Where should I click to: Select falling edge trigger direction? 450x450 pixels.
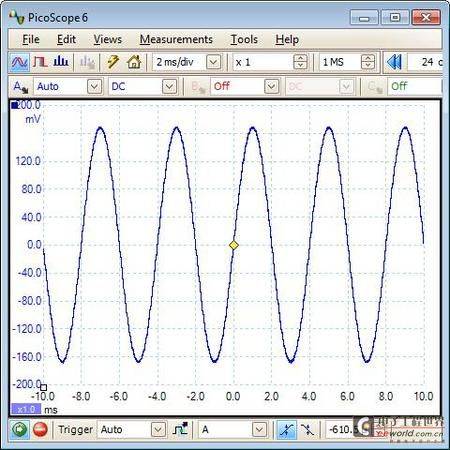[307, 429]
